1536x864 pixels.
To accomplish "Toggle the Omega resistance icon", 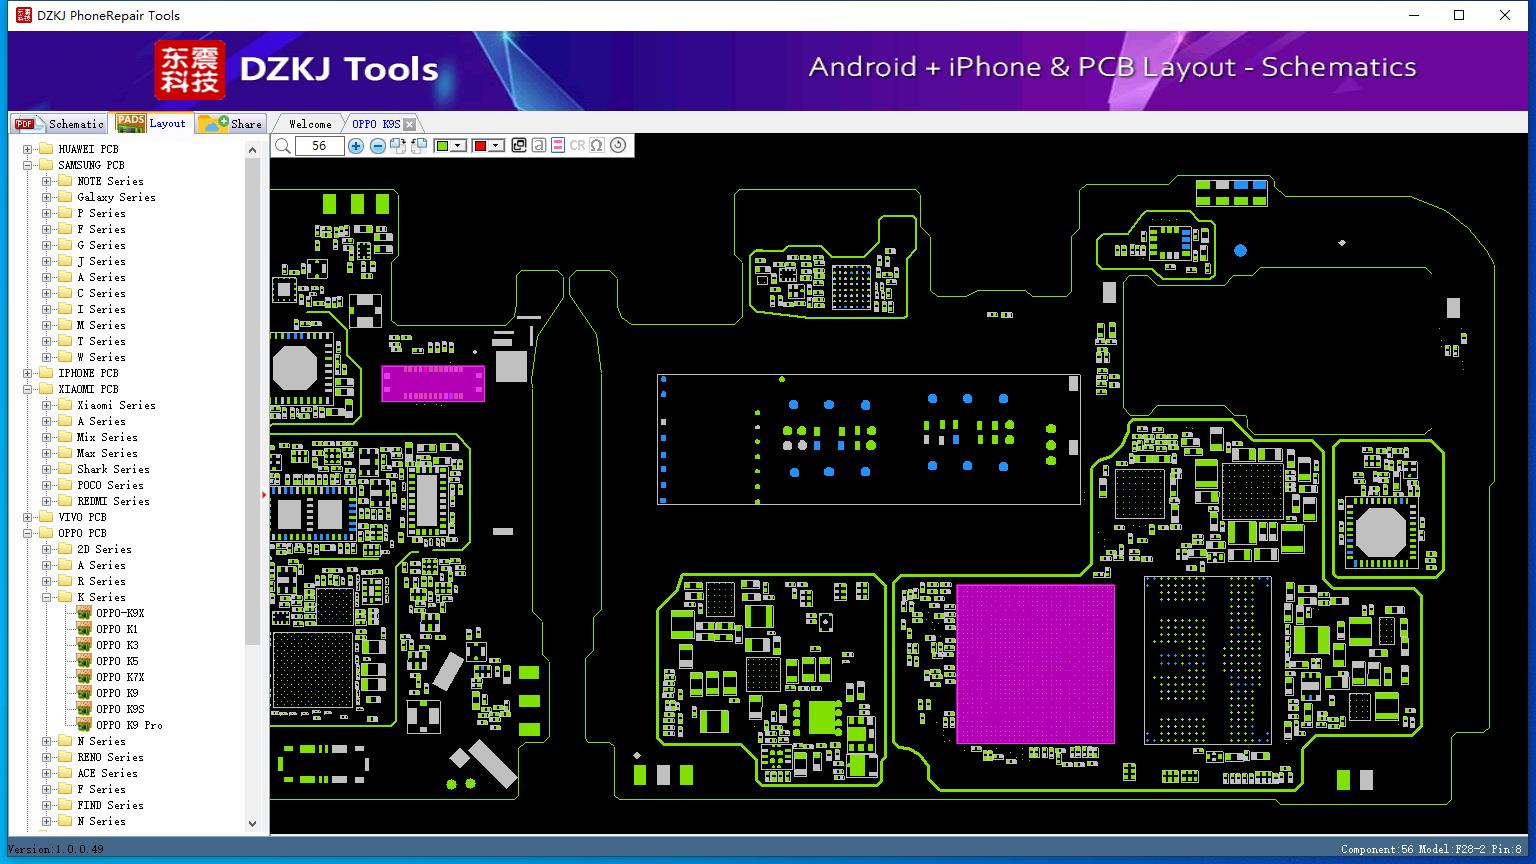I will coord(597,146).
